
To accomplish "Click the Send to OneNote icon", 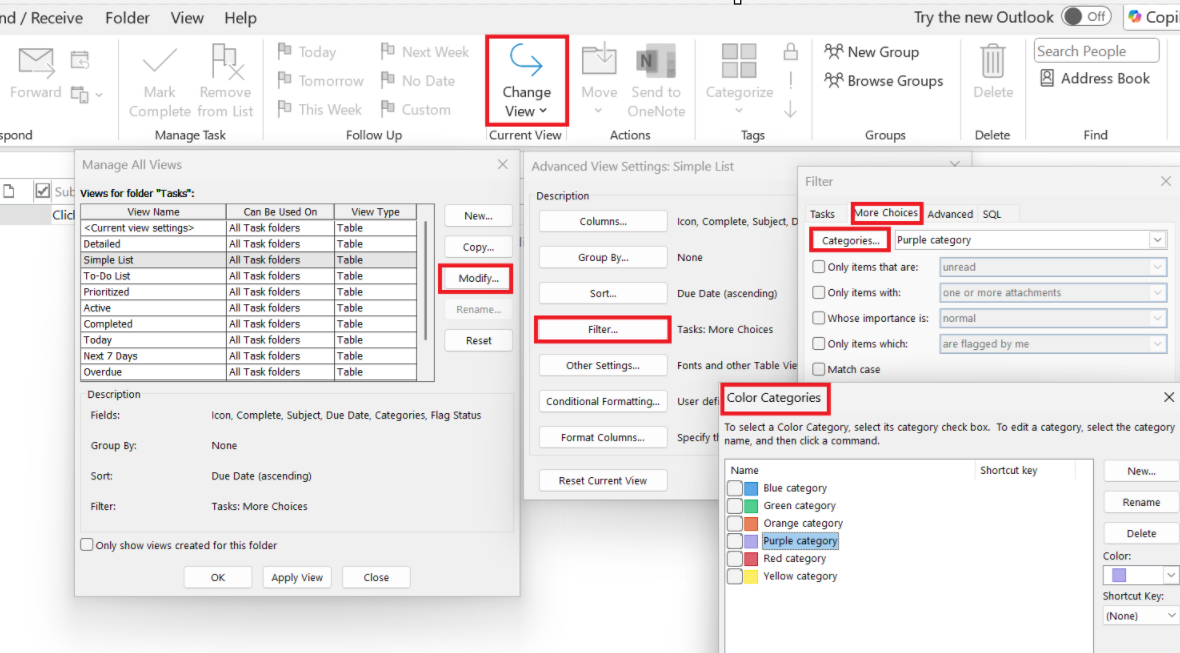I will [655, 61].
